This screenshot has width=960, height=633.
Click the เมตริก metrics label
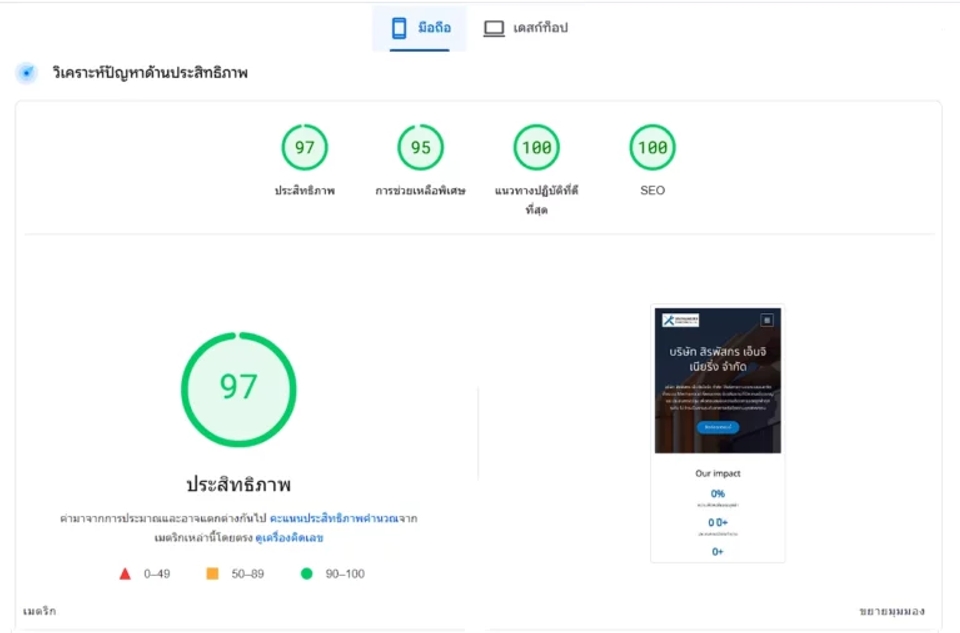coord(40,611)
